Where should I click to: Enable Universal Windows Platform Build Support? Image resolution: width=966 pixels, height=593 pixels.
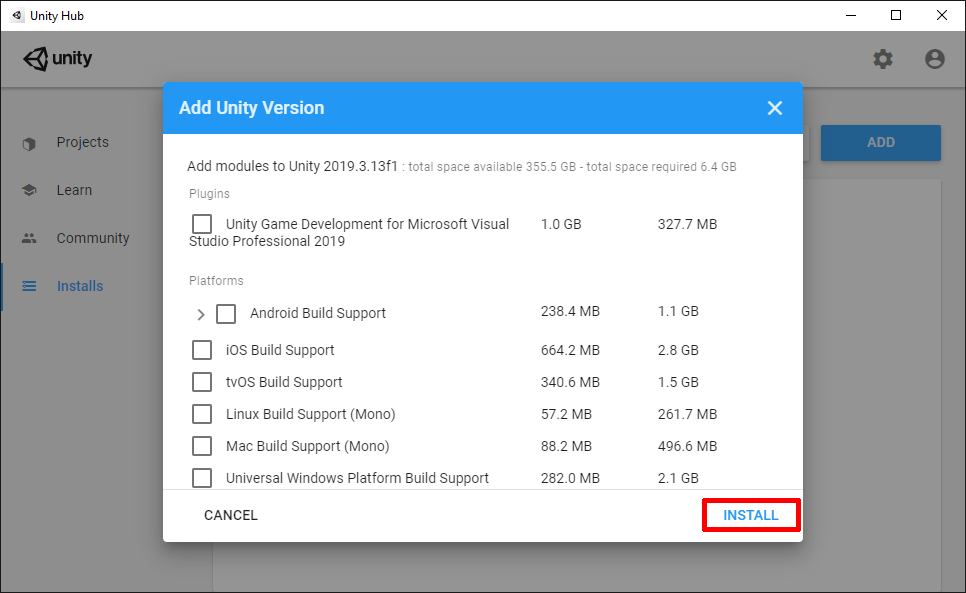pyautogui.click(x=202, y=478)
